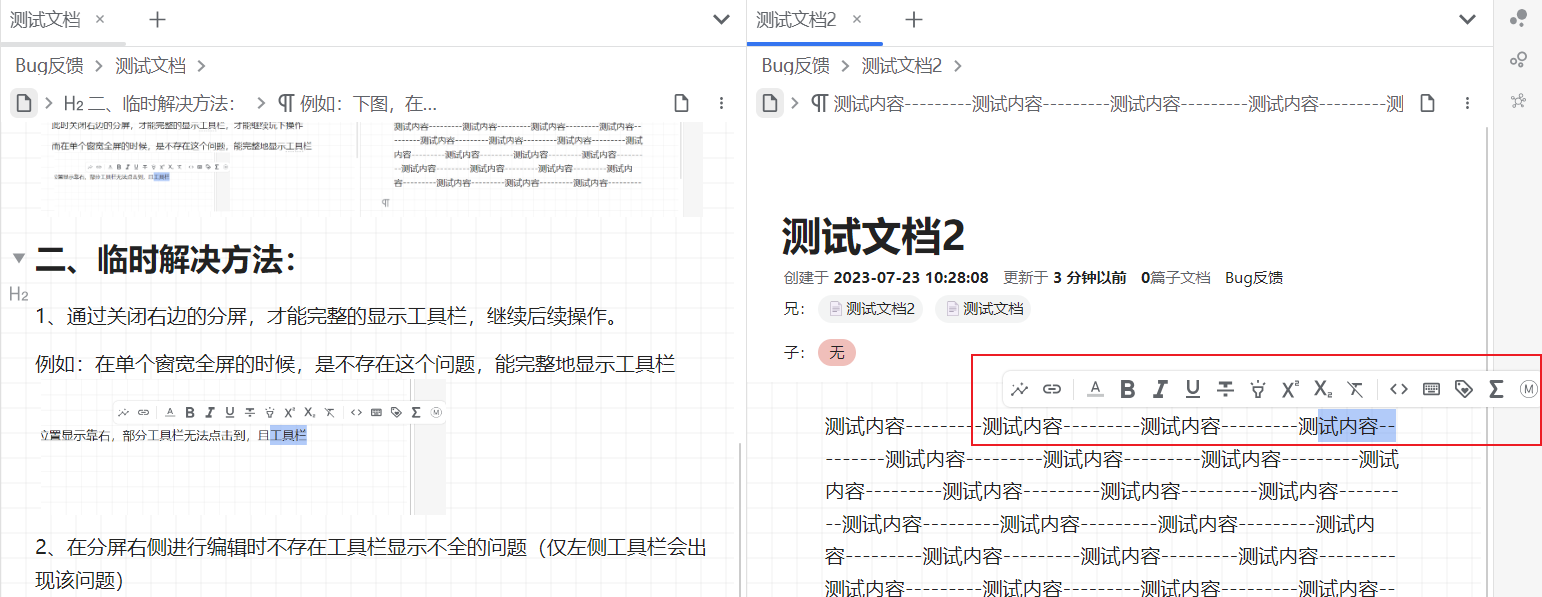Click 测试文档 in the left path bar
This screenshot has width=1542, height=597.
[150, 66]
